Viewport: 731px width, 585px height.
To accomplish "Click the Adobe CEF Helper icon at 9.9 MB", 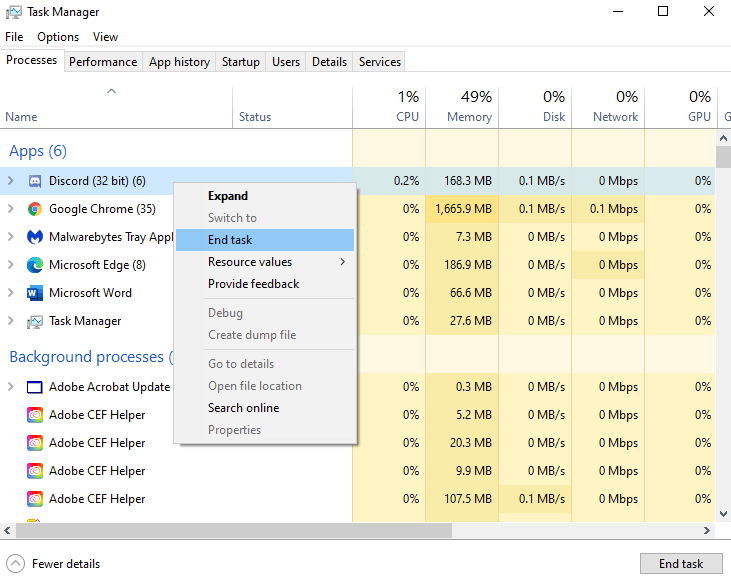I will point(35,471).
